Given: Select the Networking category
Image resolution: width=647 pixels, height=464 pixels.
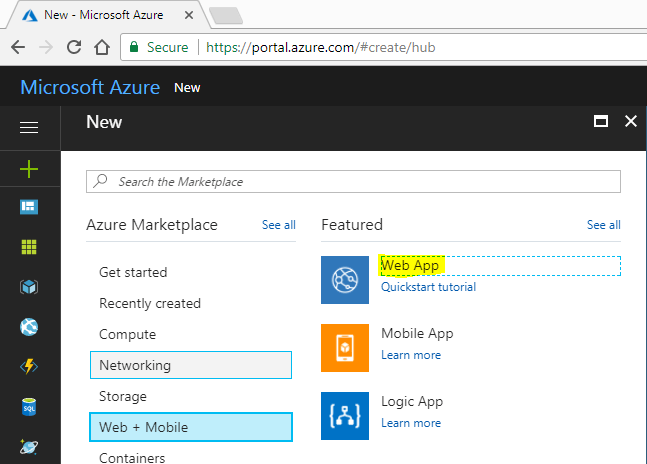Looking at the screenshot, I should 191,365.
